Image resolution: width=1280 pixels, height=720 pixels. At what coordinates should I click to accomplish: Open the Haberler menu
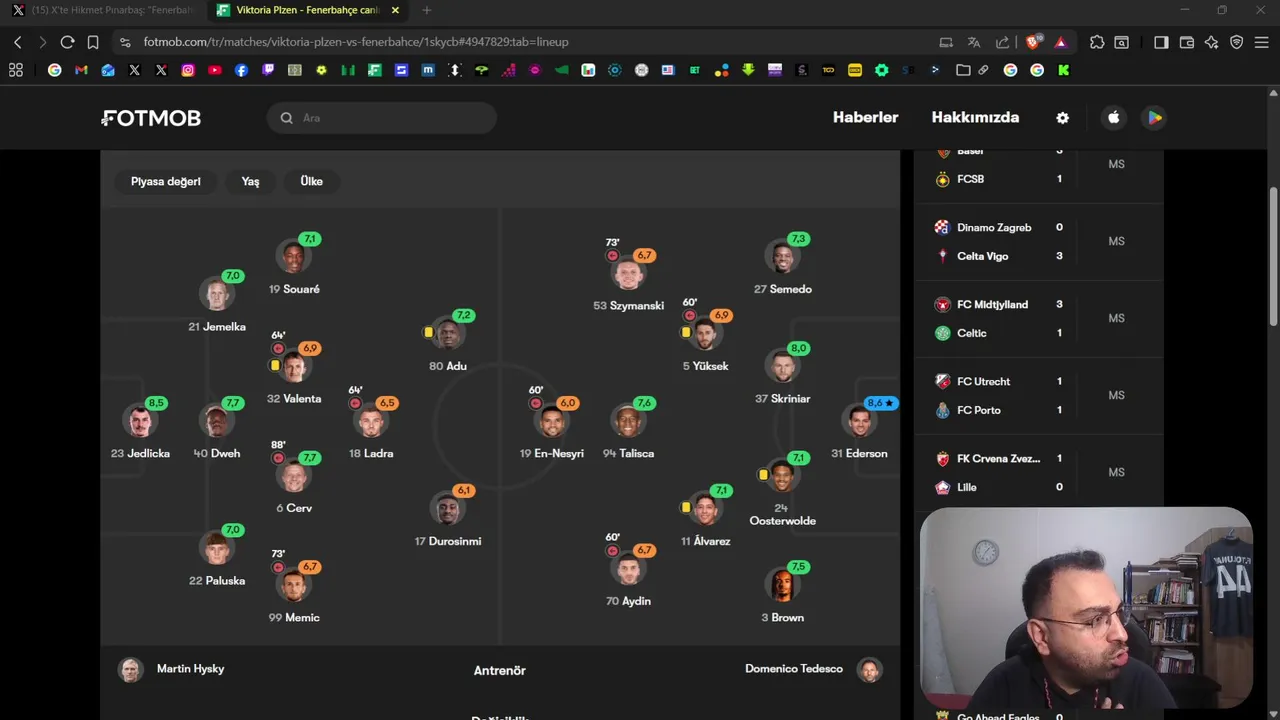[x=865, y=117]
